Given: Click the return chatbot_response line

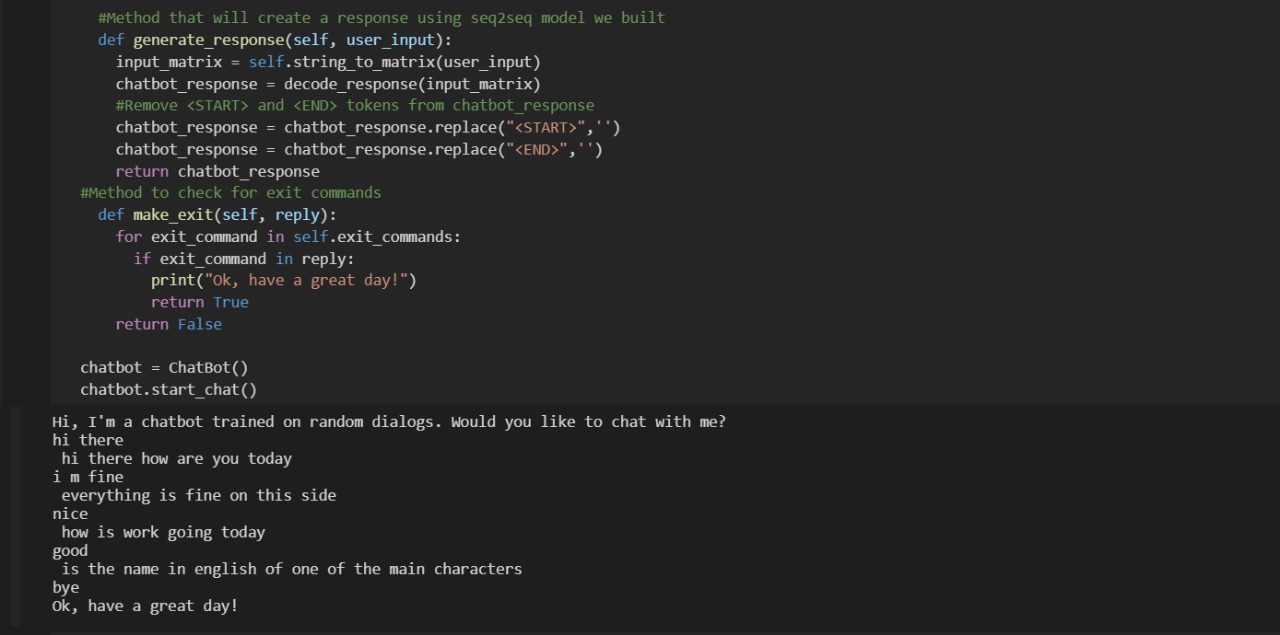Looking at the screenshot, I should (217, 172).
